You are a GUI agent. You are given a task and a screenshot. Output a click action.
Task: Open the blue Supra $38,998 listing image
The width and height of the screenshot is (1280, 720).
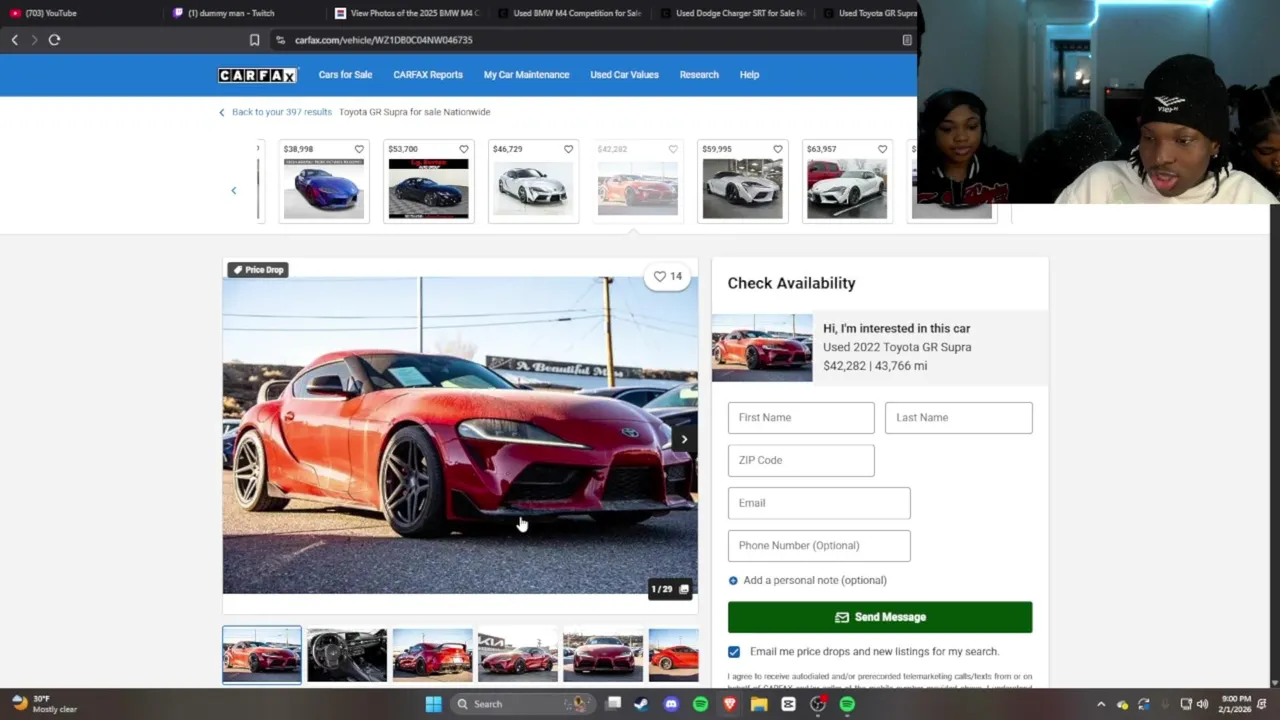click(324, 188)
